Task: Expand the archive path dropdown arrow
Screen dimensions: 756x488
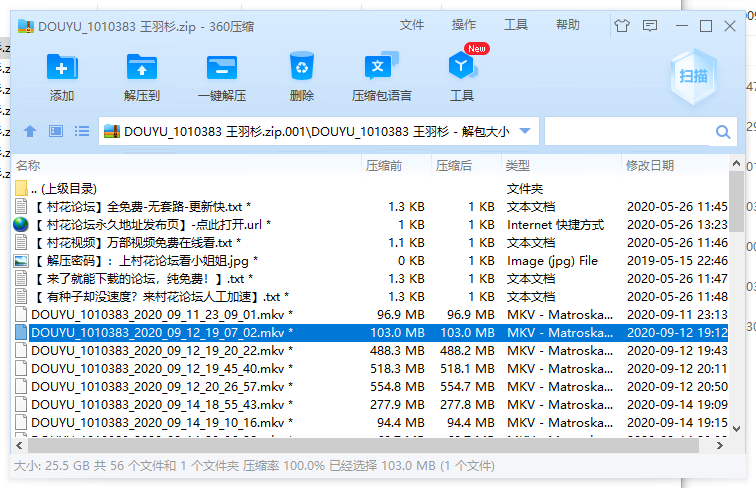Action: 526,131
